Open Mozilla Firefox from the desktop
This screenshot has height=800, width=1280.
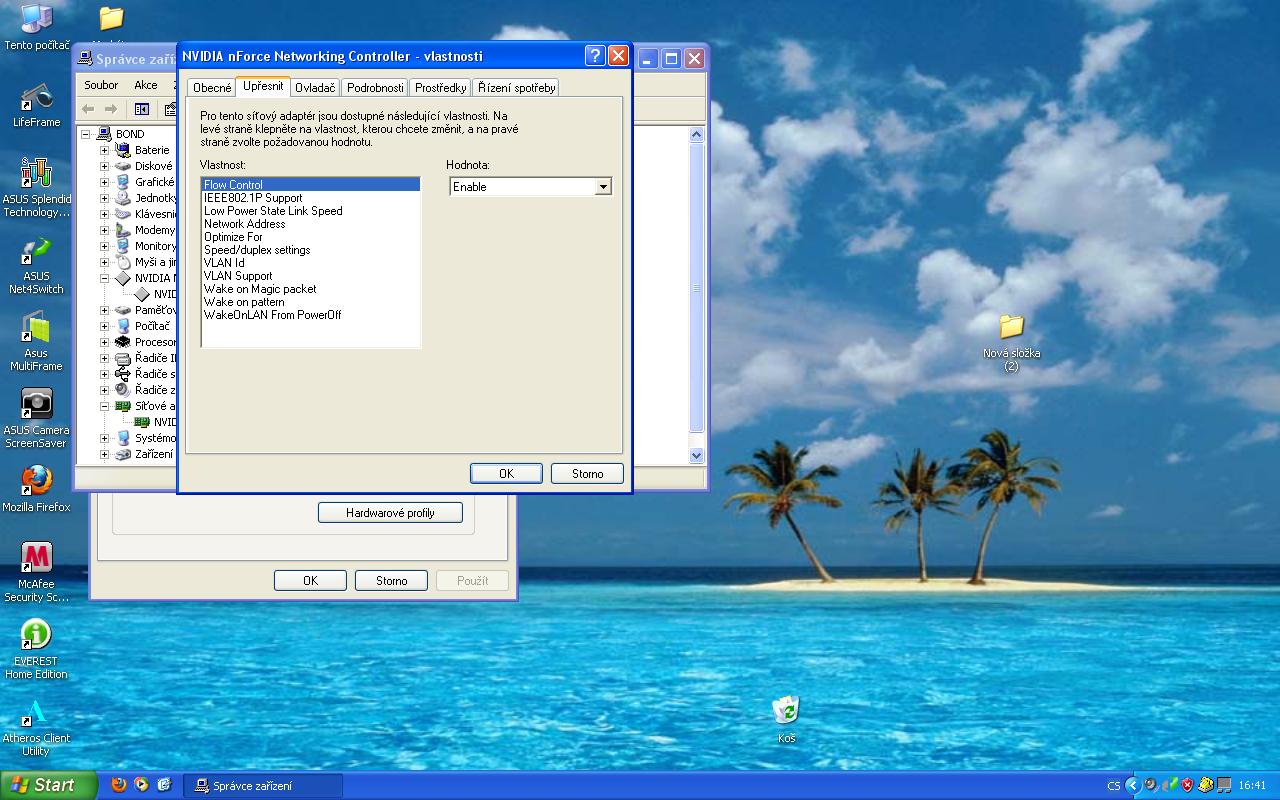point(36,488)
